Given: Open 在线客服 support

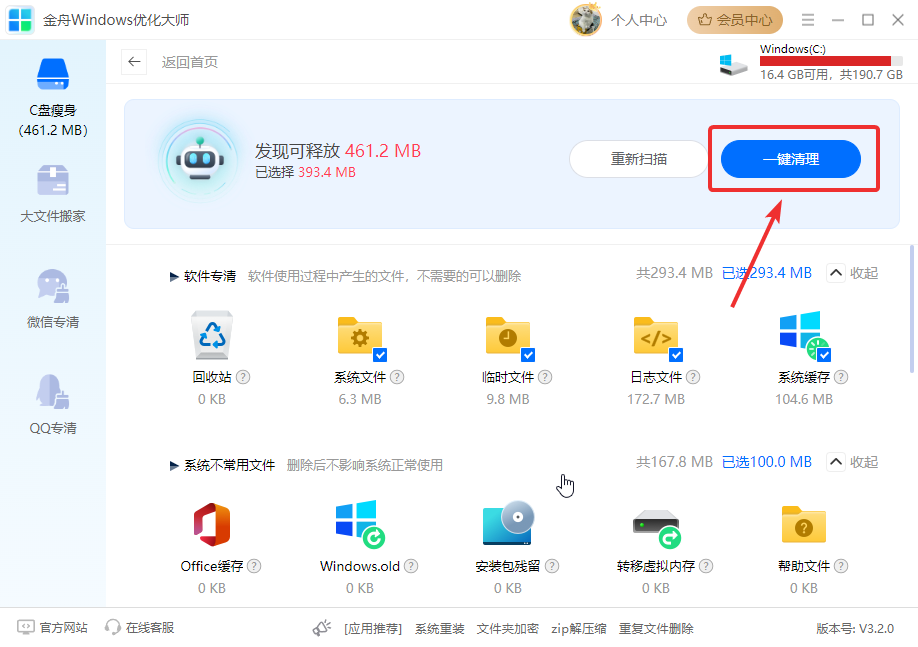Looking at the screenshot, I should pyautogui.click(x=139, y=628).
